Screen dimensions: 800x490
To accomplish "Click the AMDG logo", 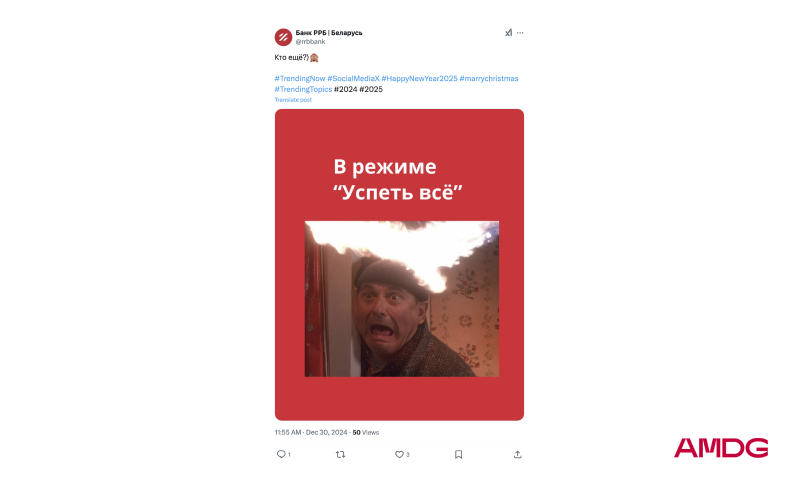I will click(720, 448).
